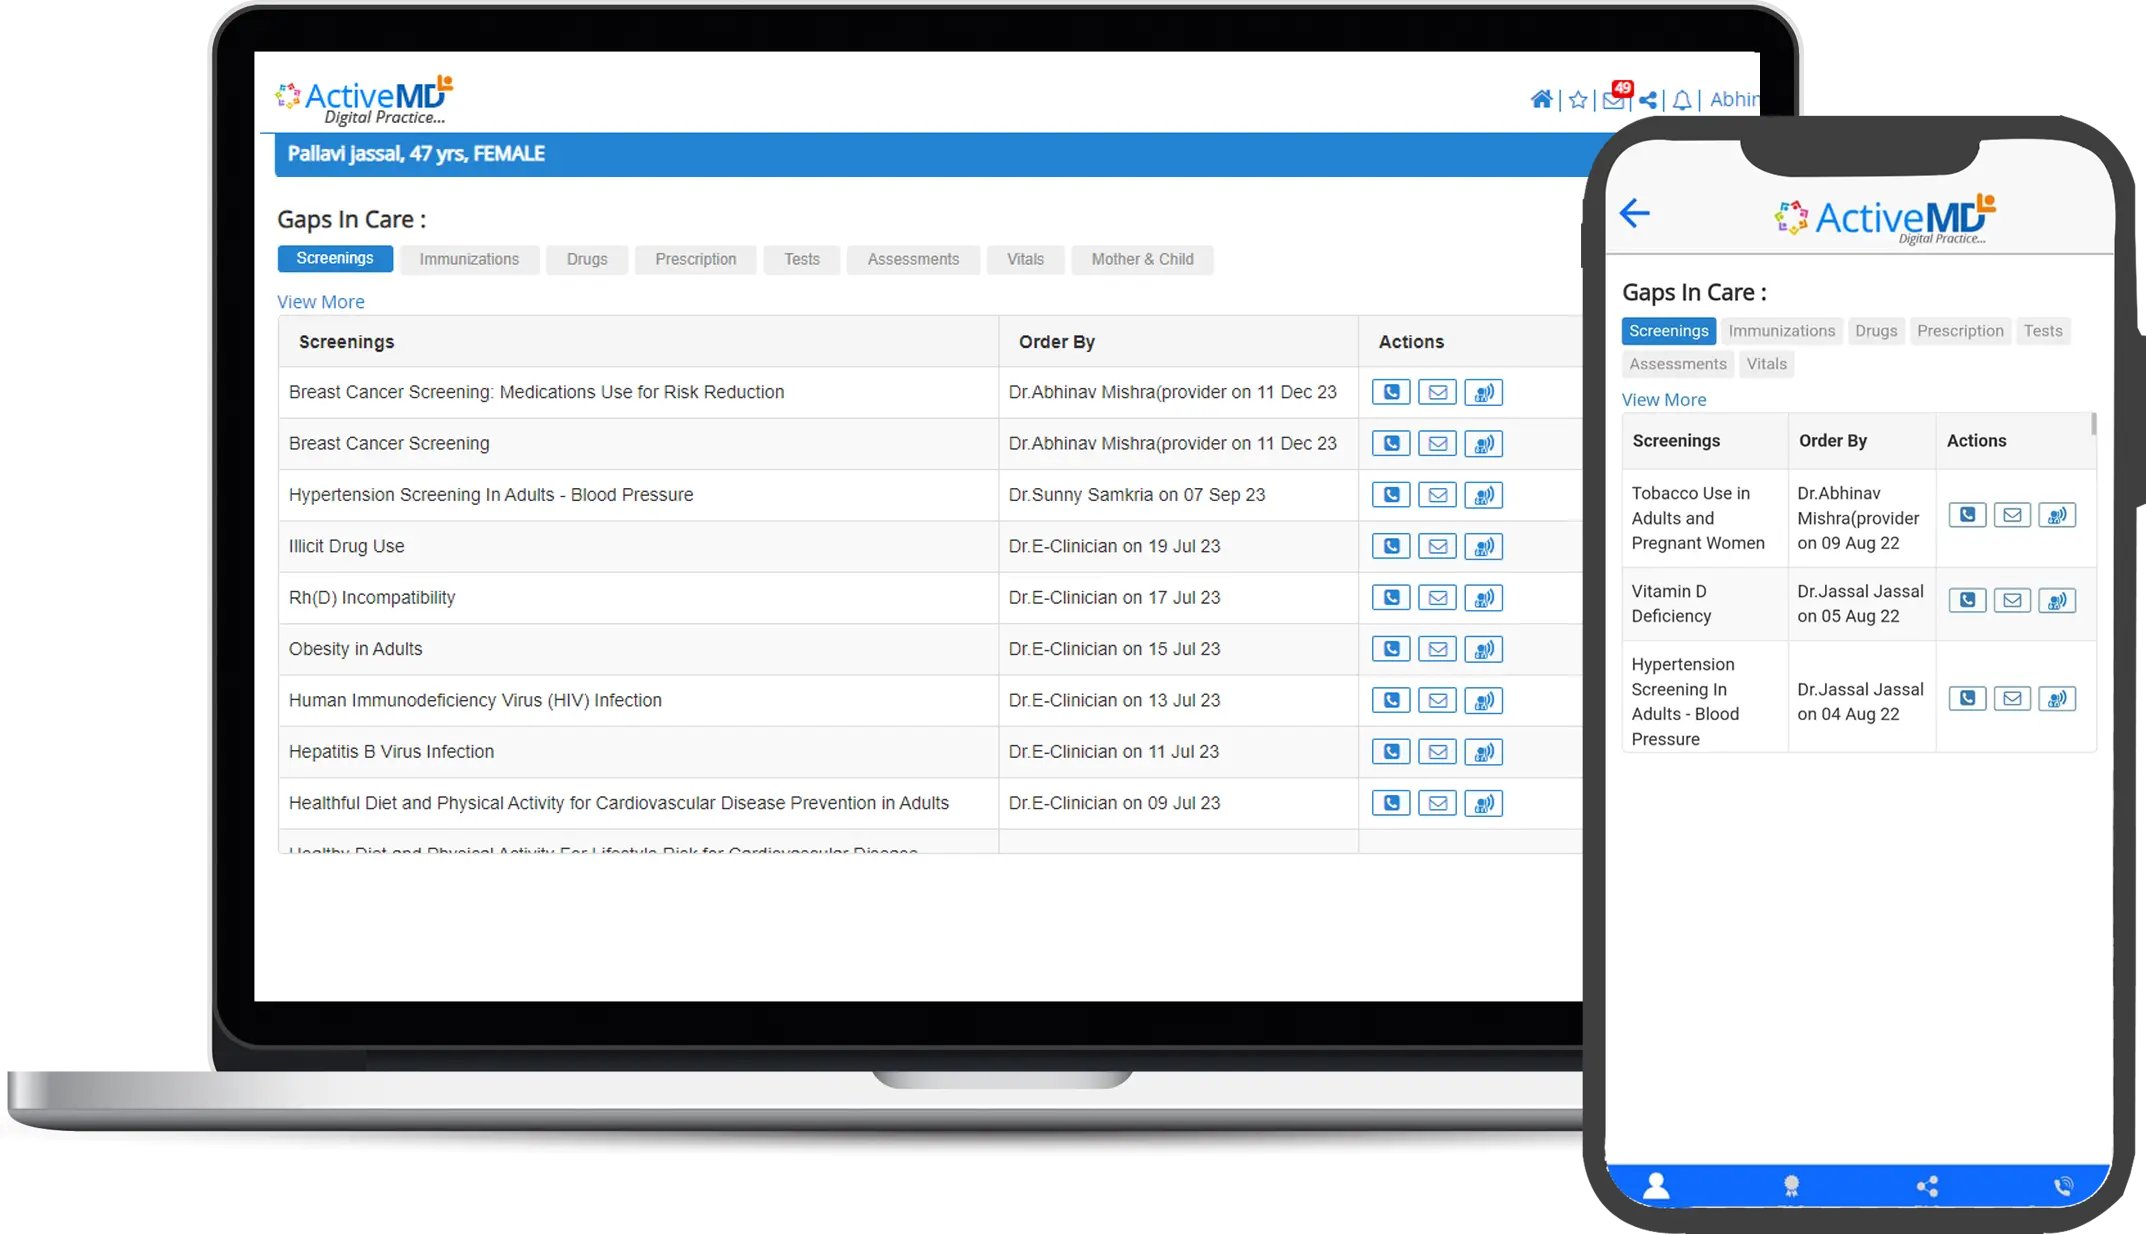Tap the email icon for the Vitamin D Deficiency row

coord(2012,600)
